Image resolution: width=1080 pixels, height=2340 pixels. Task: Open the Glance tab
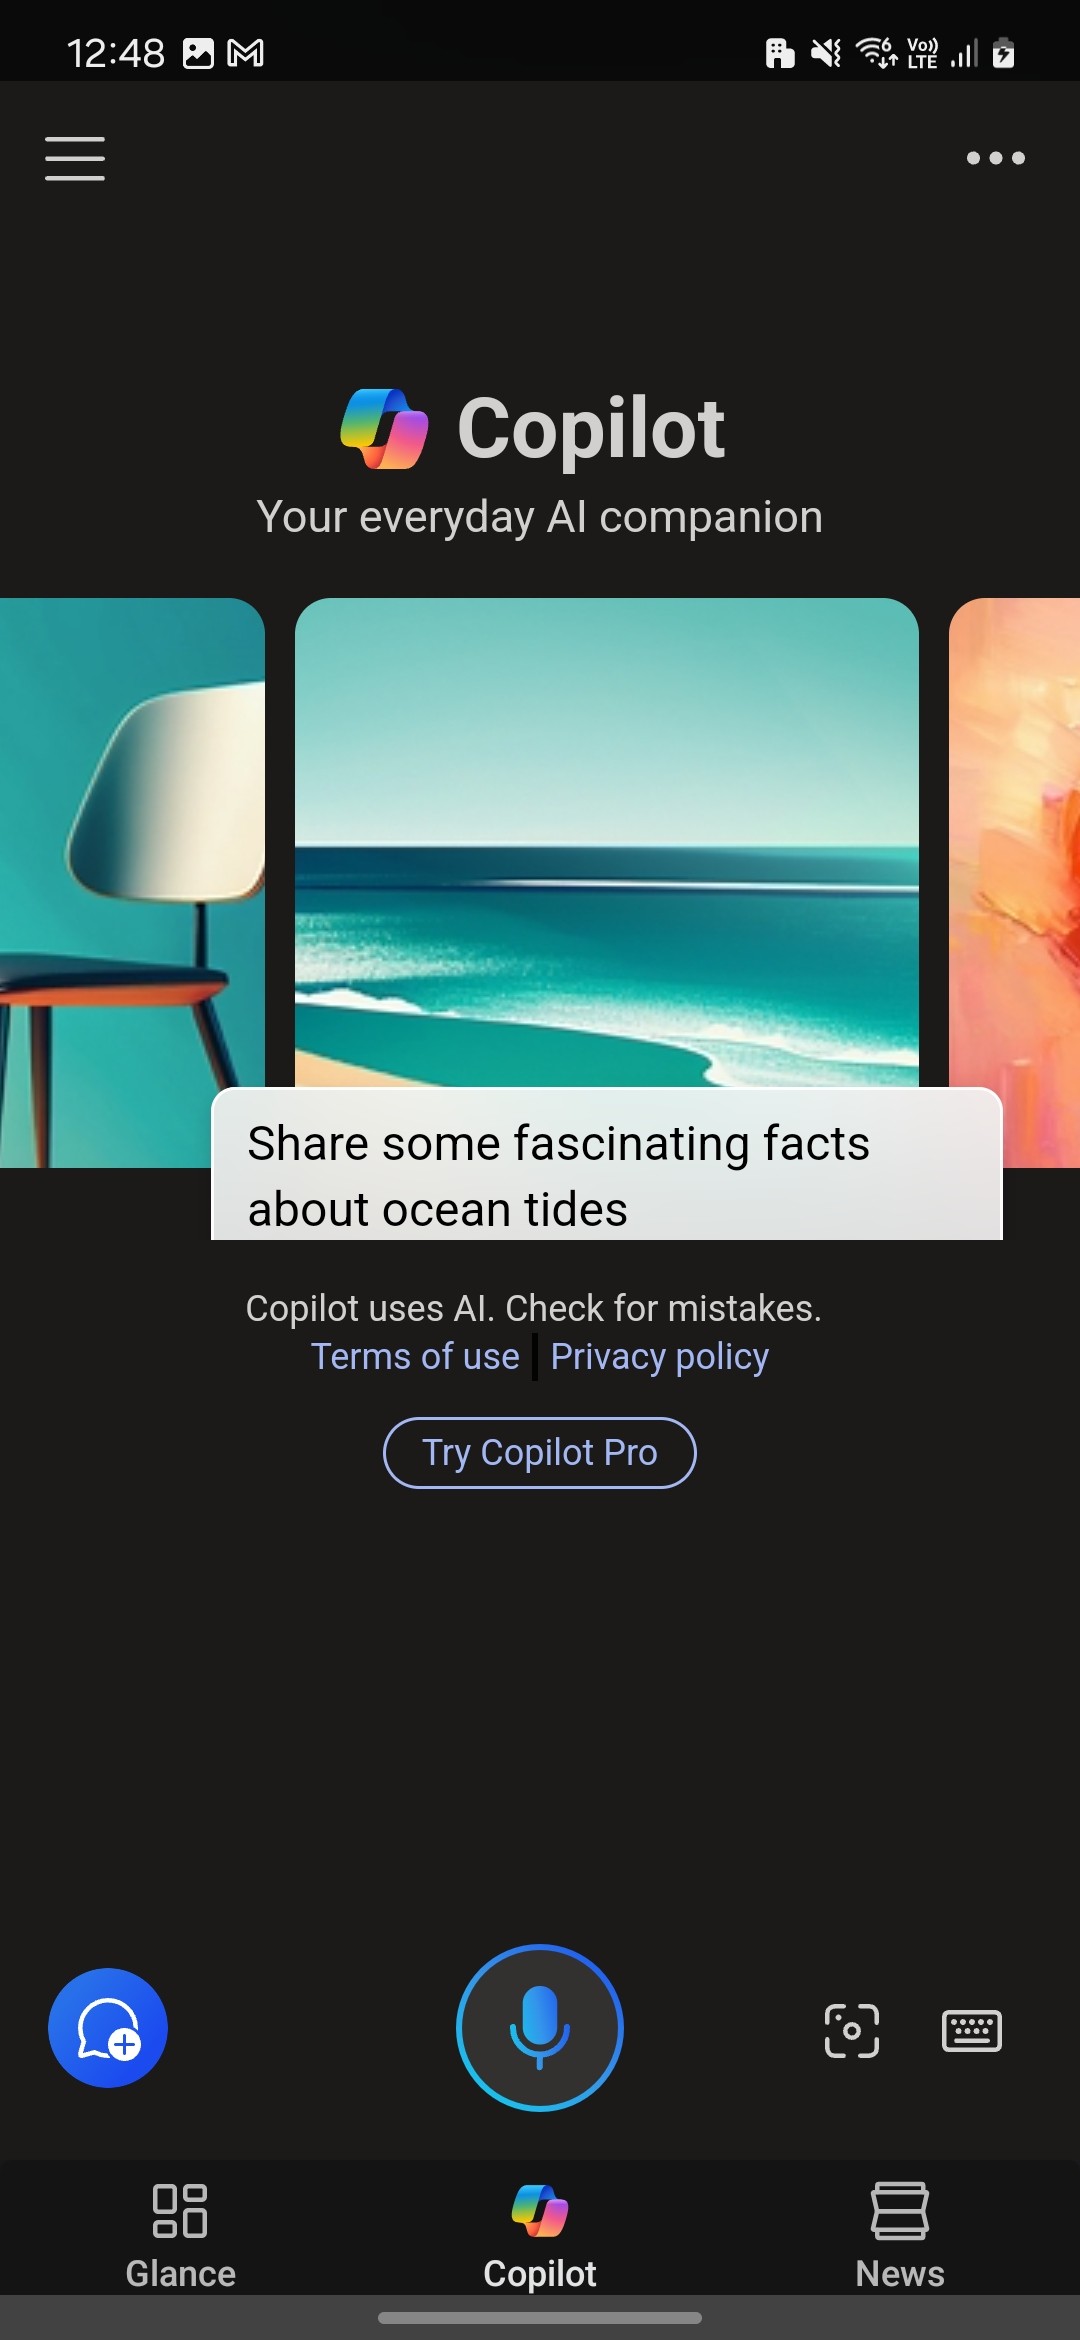coord(180,2236)
